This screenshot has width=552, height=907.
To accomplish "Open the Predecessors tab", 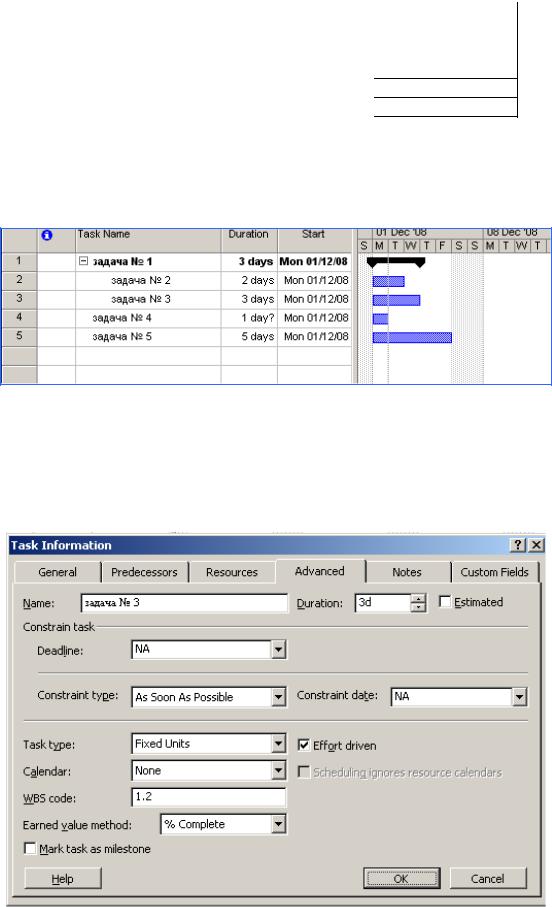I will 144,572.
